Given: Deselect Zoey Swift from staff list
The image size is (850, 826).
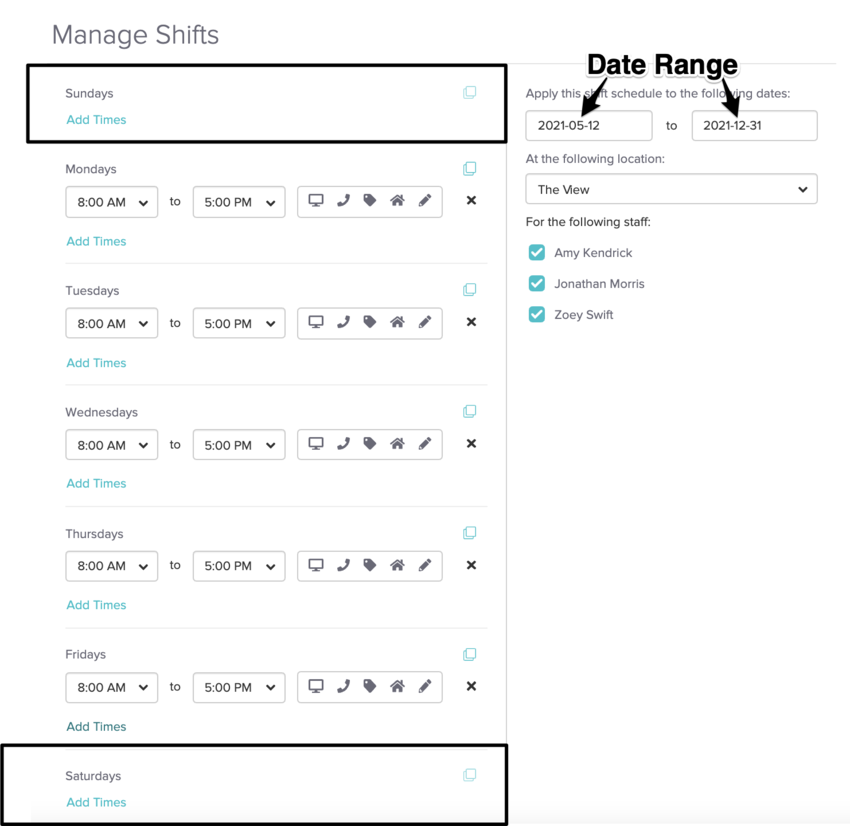Looking at the screenshot, I should [537, 314].
